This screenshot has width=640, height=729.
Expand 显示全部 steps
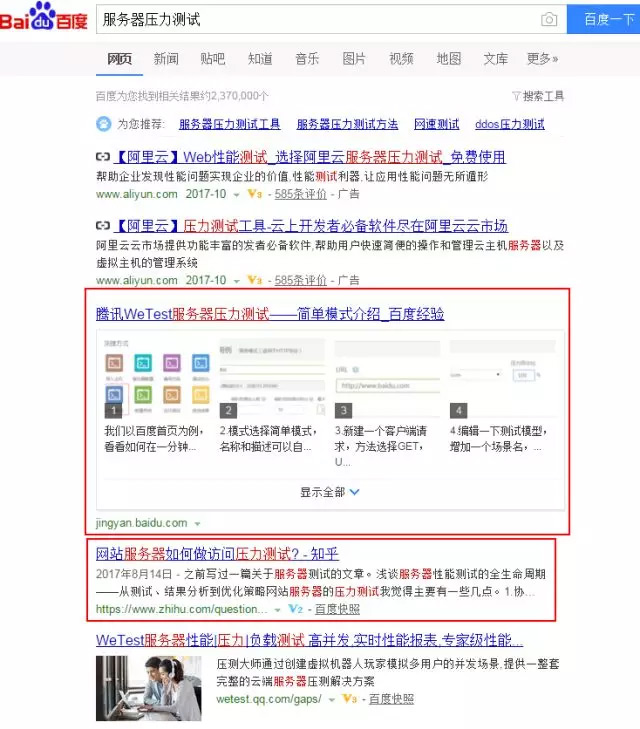click(x=330, y=492)
